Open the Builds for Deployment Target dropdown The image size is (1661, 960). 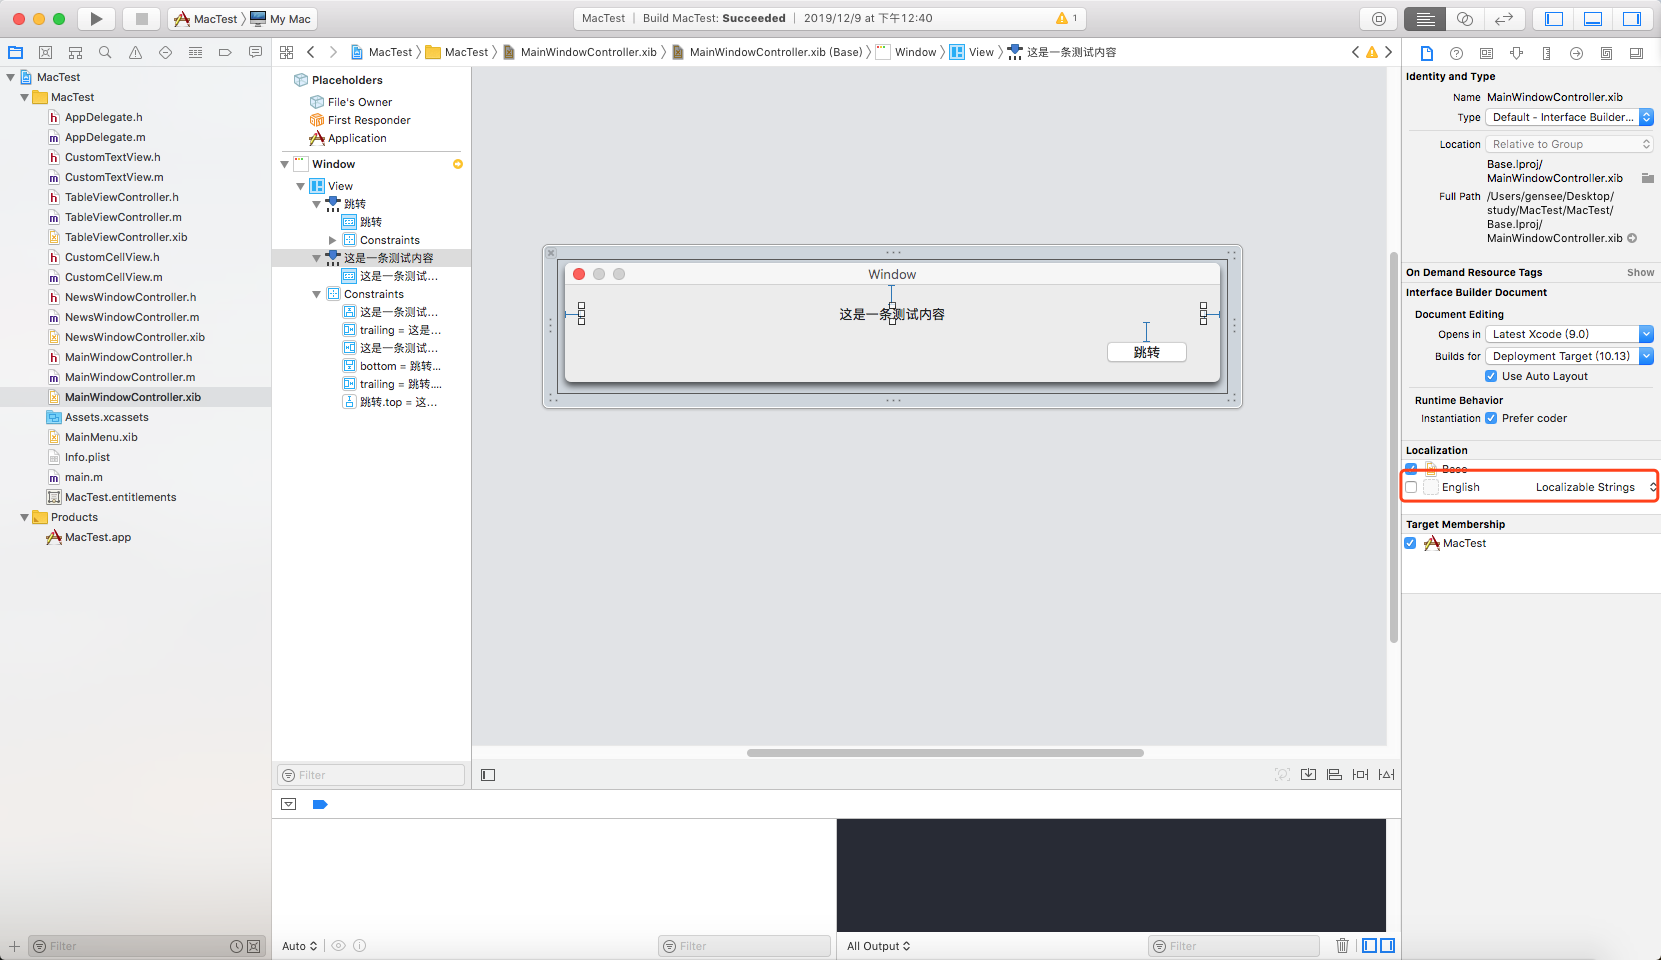click(1569, 356)
